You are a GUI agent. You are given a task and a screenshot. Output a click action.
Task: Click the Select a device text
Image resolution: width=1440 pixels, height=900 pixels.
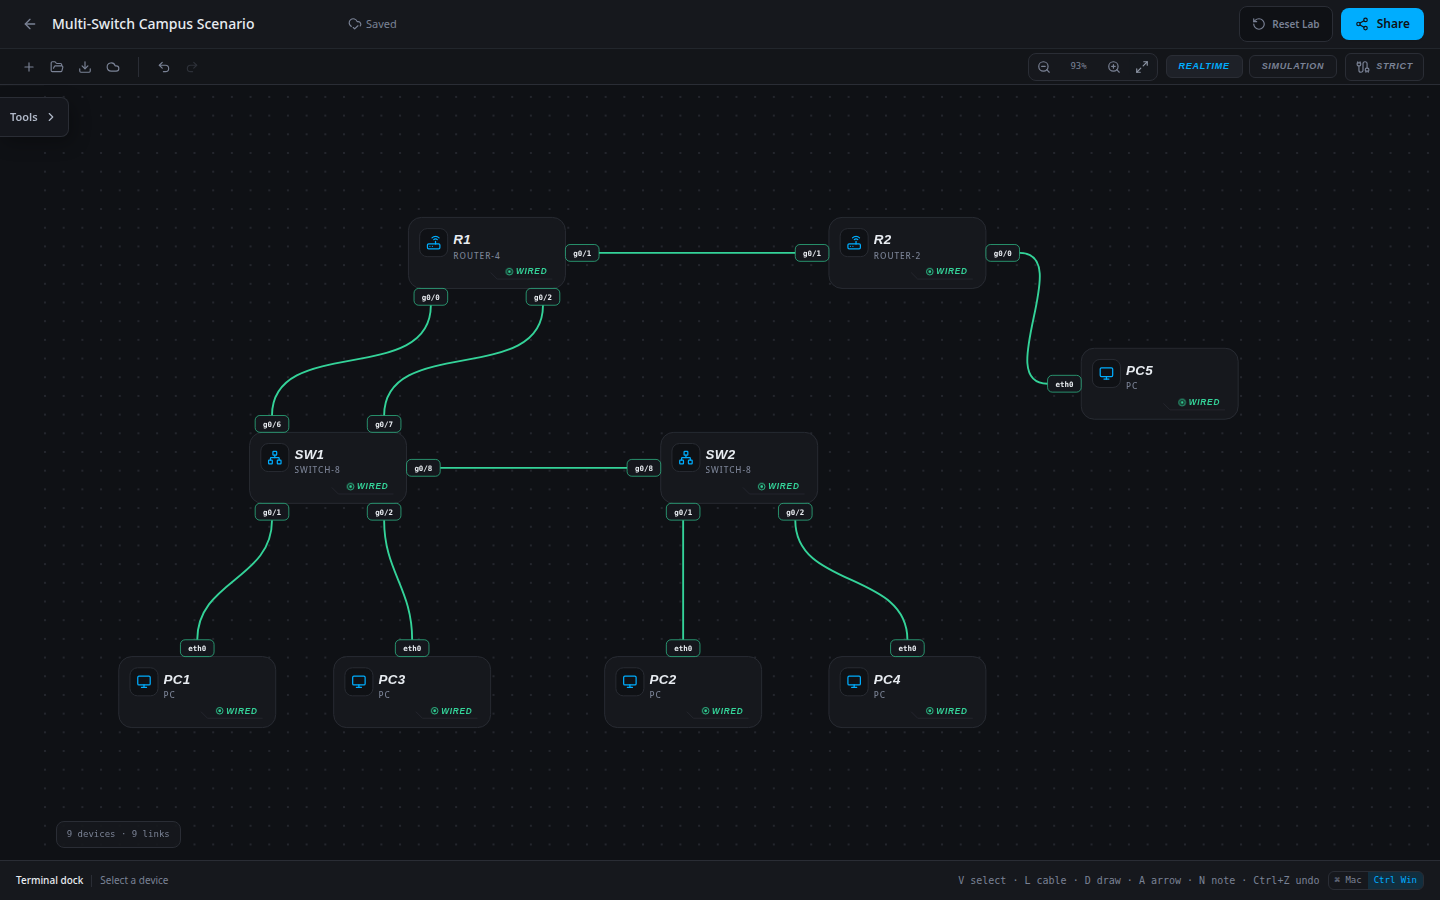point(134,880)
